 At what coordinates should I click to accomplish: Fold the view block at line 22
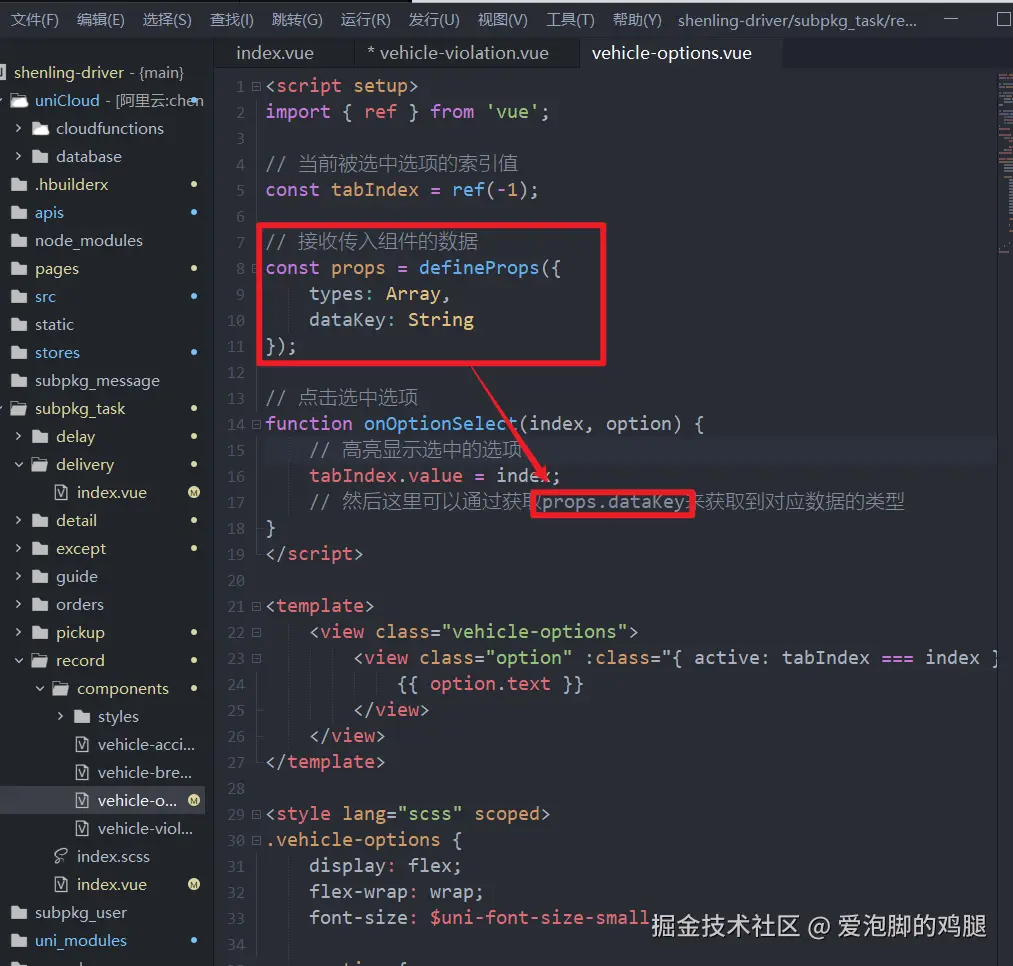pyautogui.click(x=256, y=633)
